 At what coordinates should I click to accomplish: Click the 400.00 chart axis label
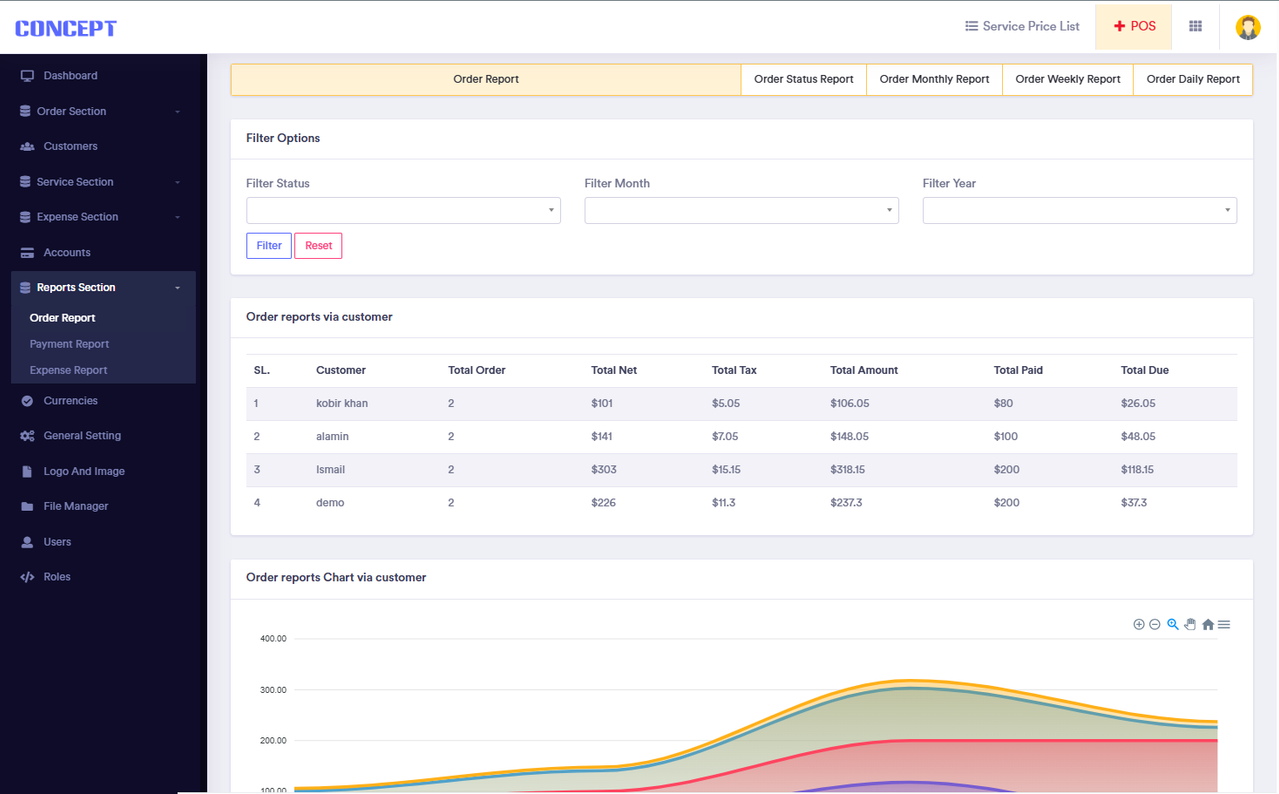click(x=273, y=638)
